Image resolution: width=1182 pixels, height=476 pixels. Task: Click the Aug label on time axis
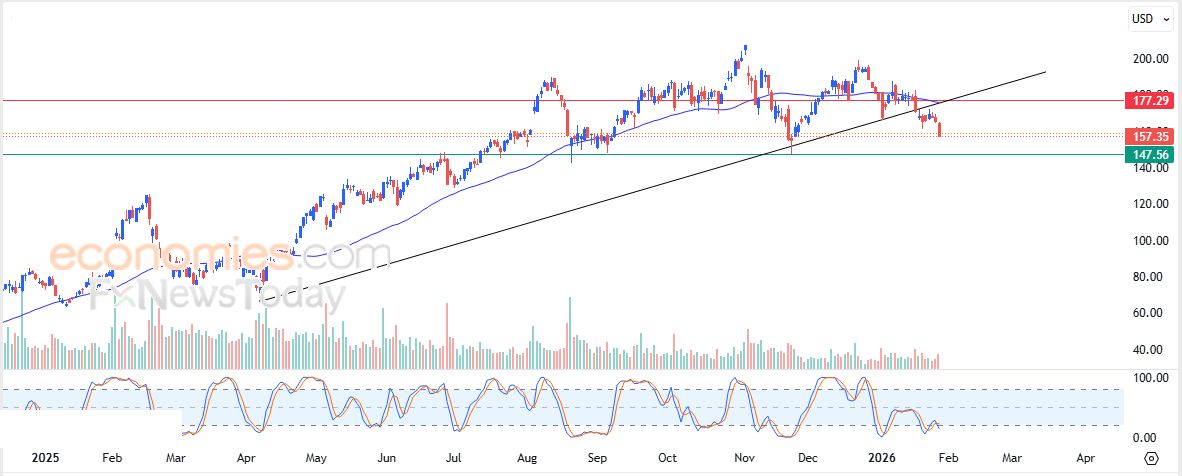pyautogui.click(x=526, y=457)
